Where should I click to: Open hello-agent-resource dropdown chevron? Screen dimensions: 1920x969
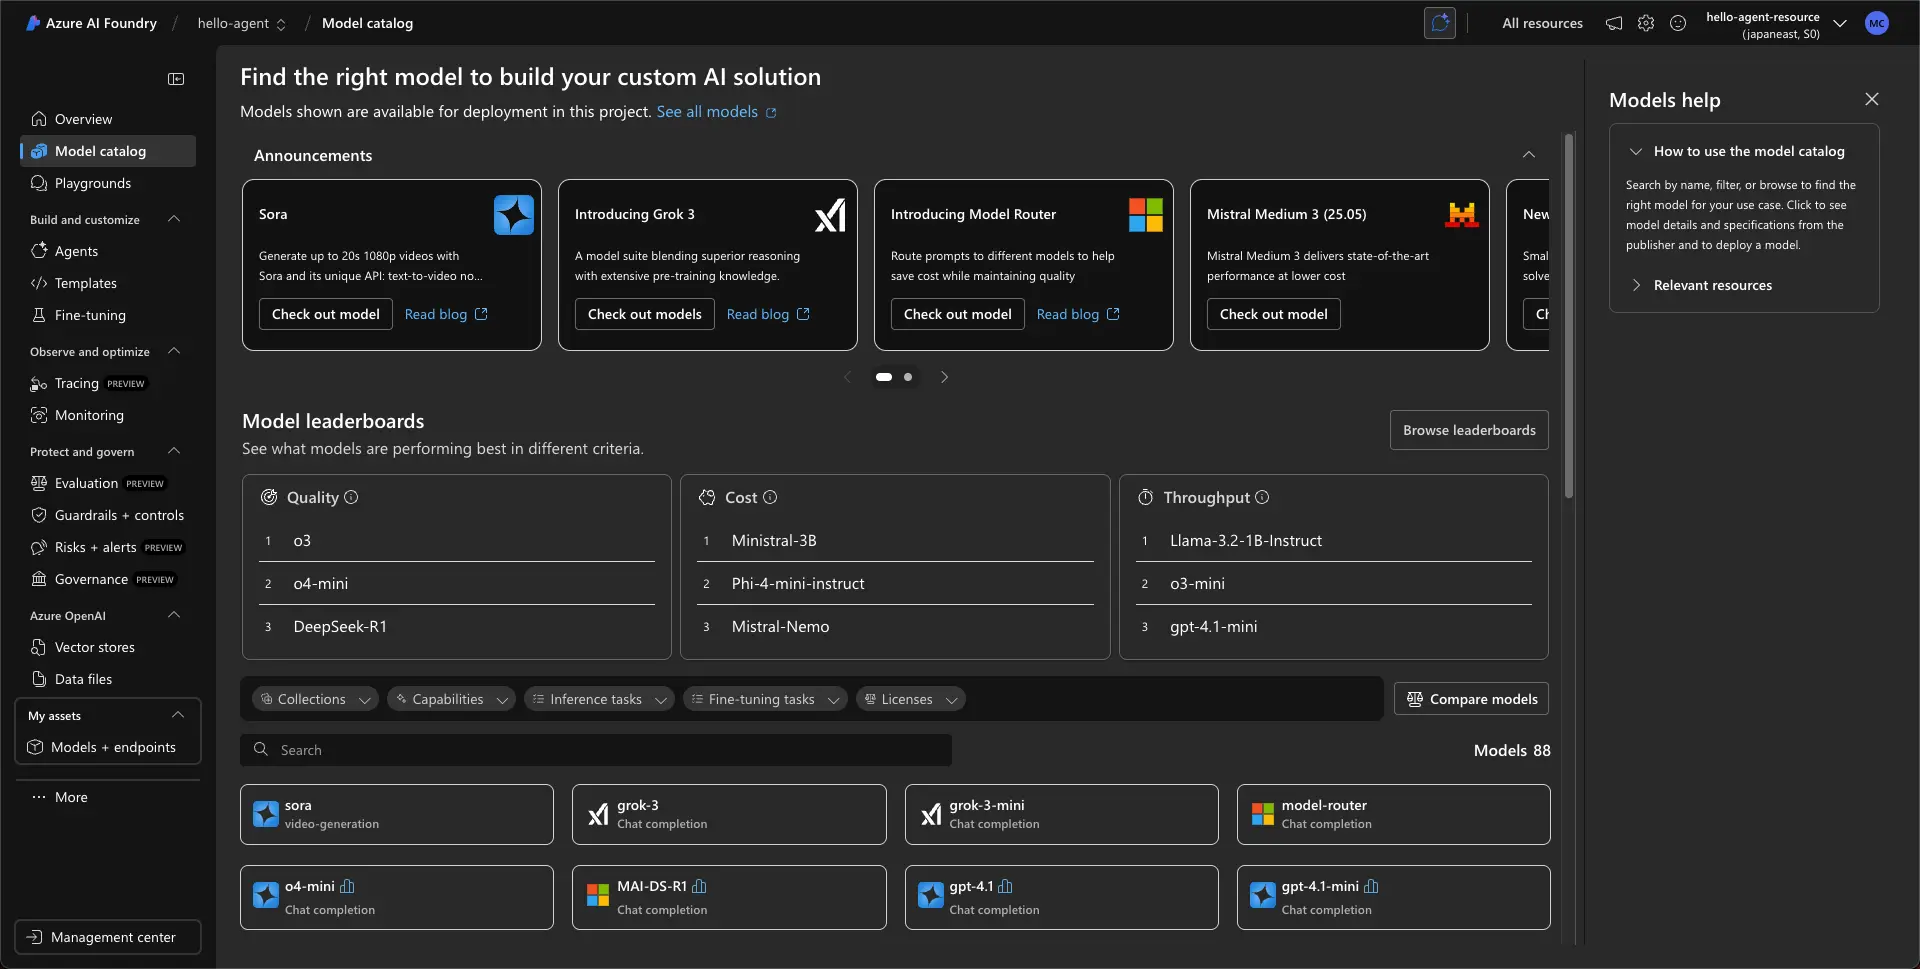pos(1840,23)
